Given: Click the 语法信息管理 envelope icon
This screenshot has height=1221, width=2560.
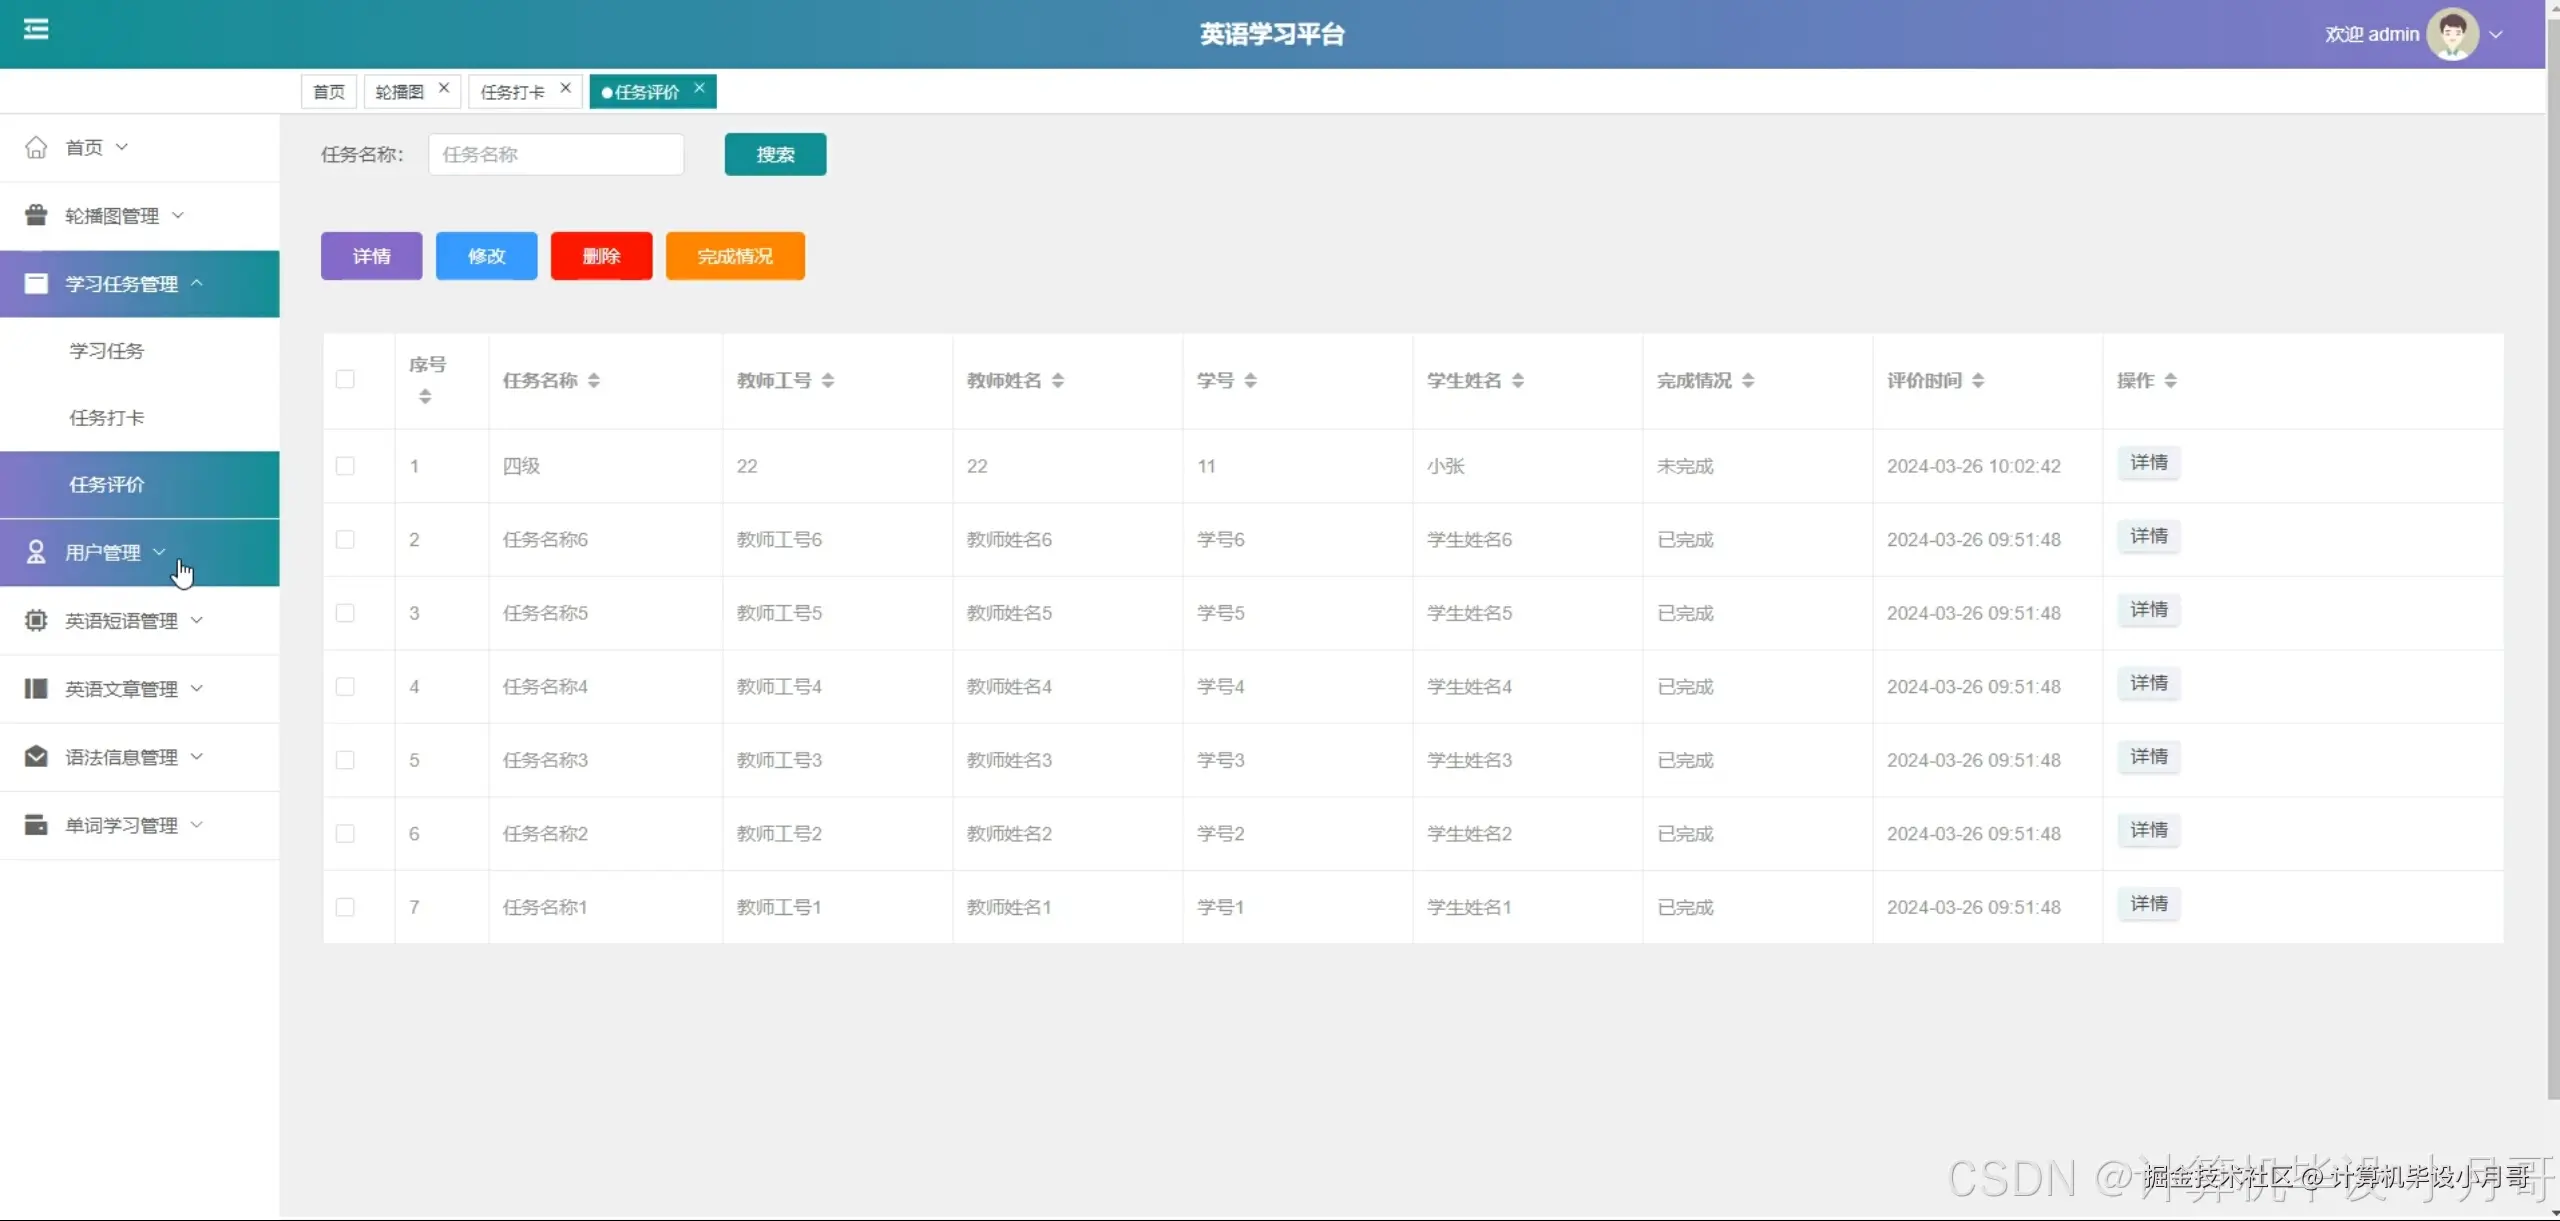Looking at the screenshot, I should [x=36, y=757].
